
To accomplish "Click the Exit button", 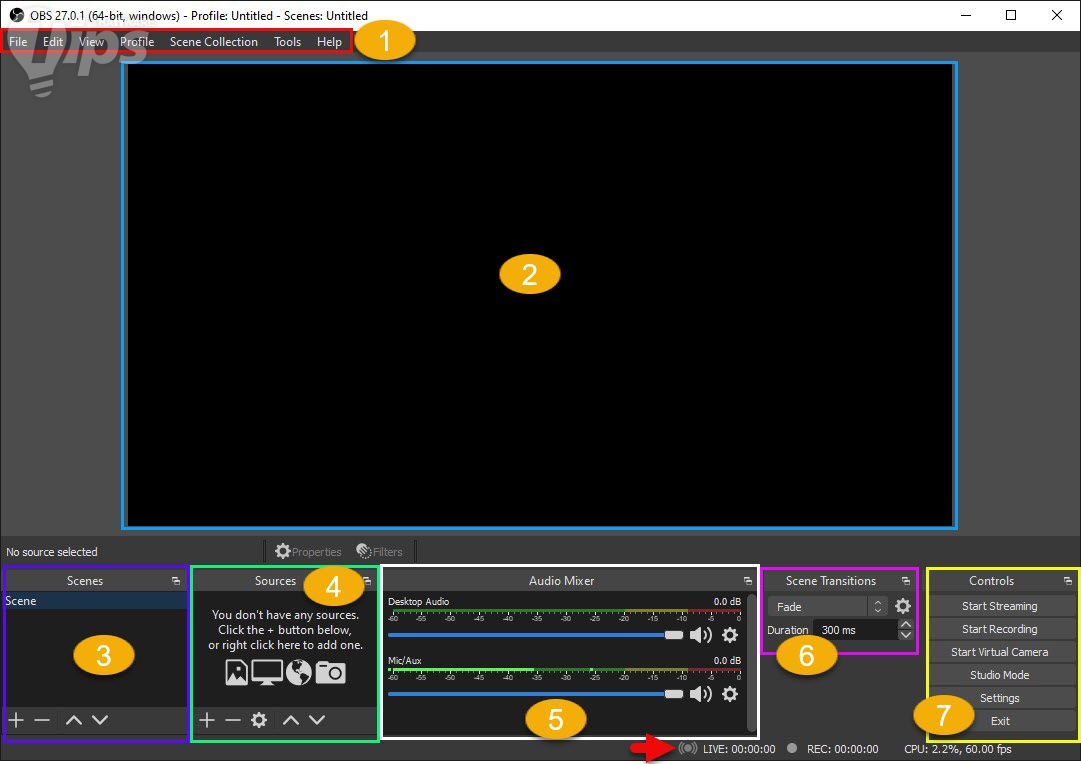I will tap(1000, 721).
